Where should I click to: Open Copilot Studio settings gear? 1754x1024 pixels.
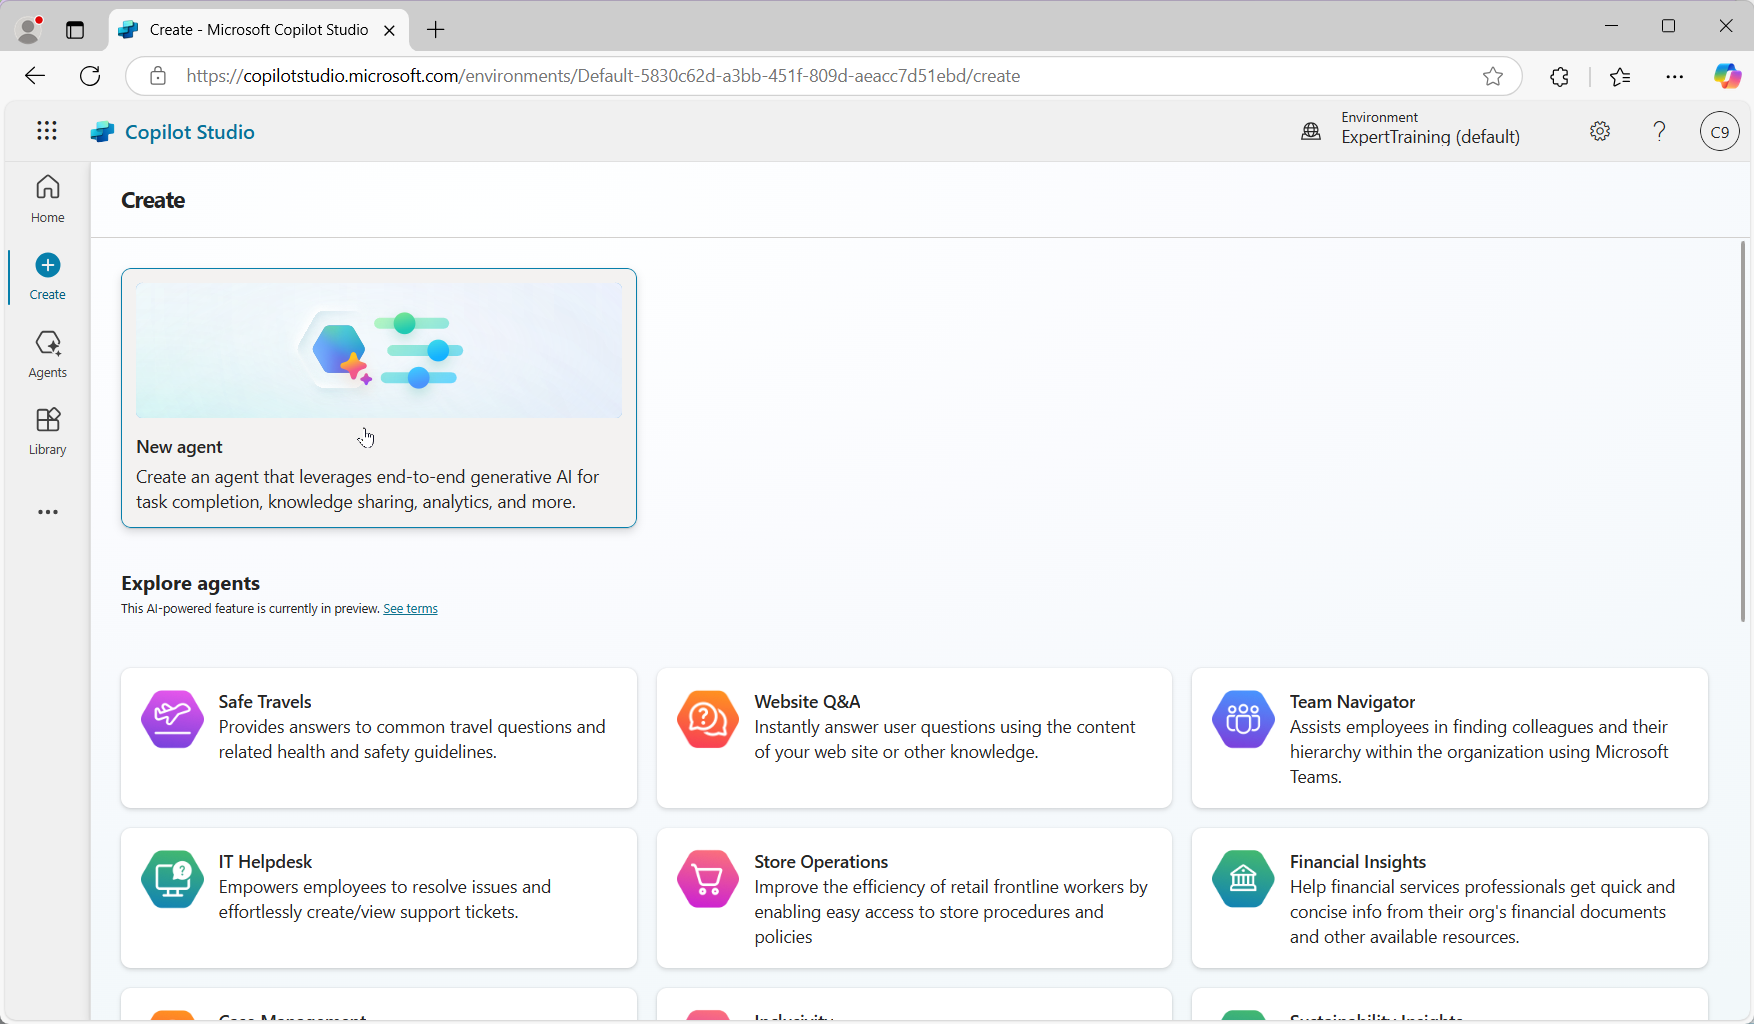point(1599,130)
